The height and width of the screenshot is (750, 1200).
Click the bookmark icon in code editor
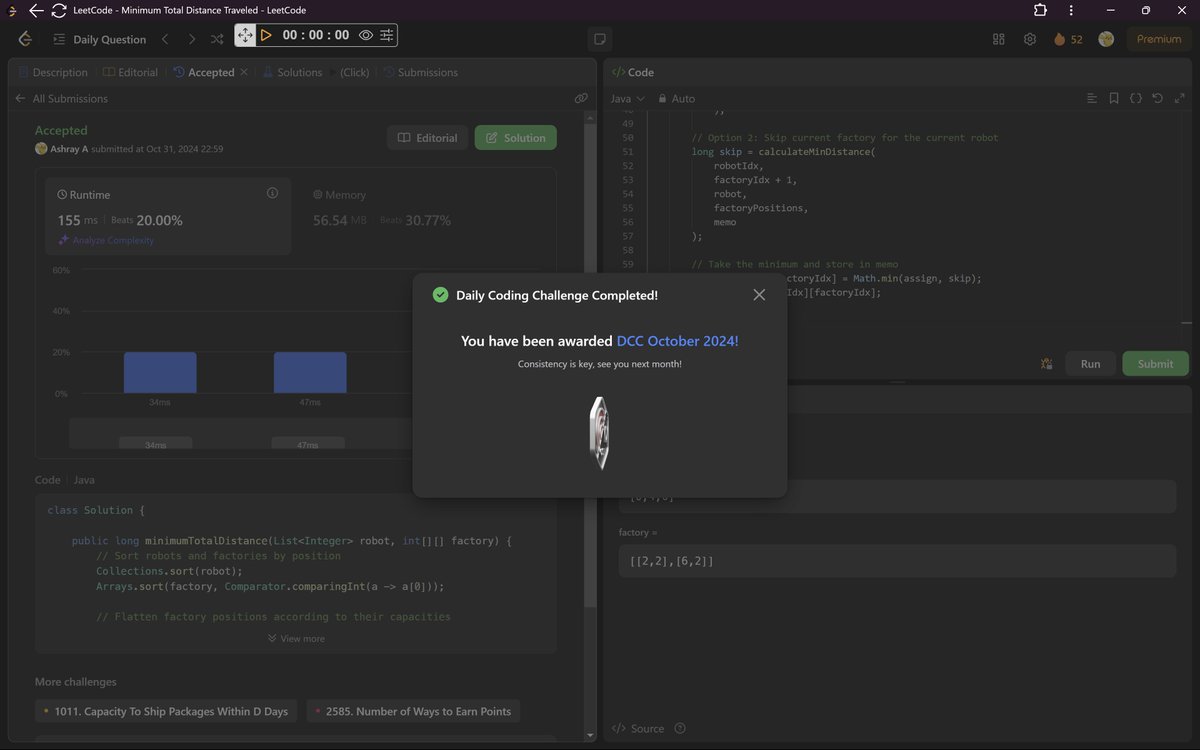tap(1114, 99)
